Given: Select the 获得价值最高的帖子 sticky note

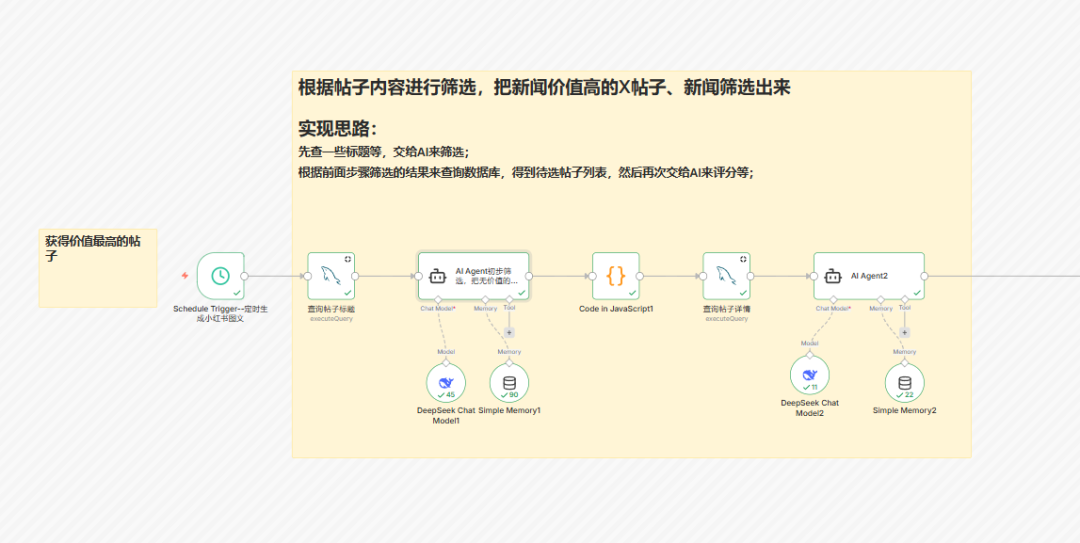Looking at the screenshot, I should 98,268.
